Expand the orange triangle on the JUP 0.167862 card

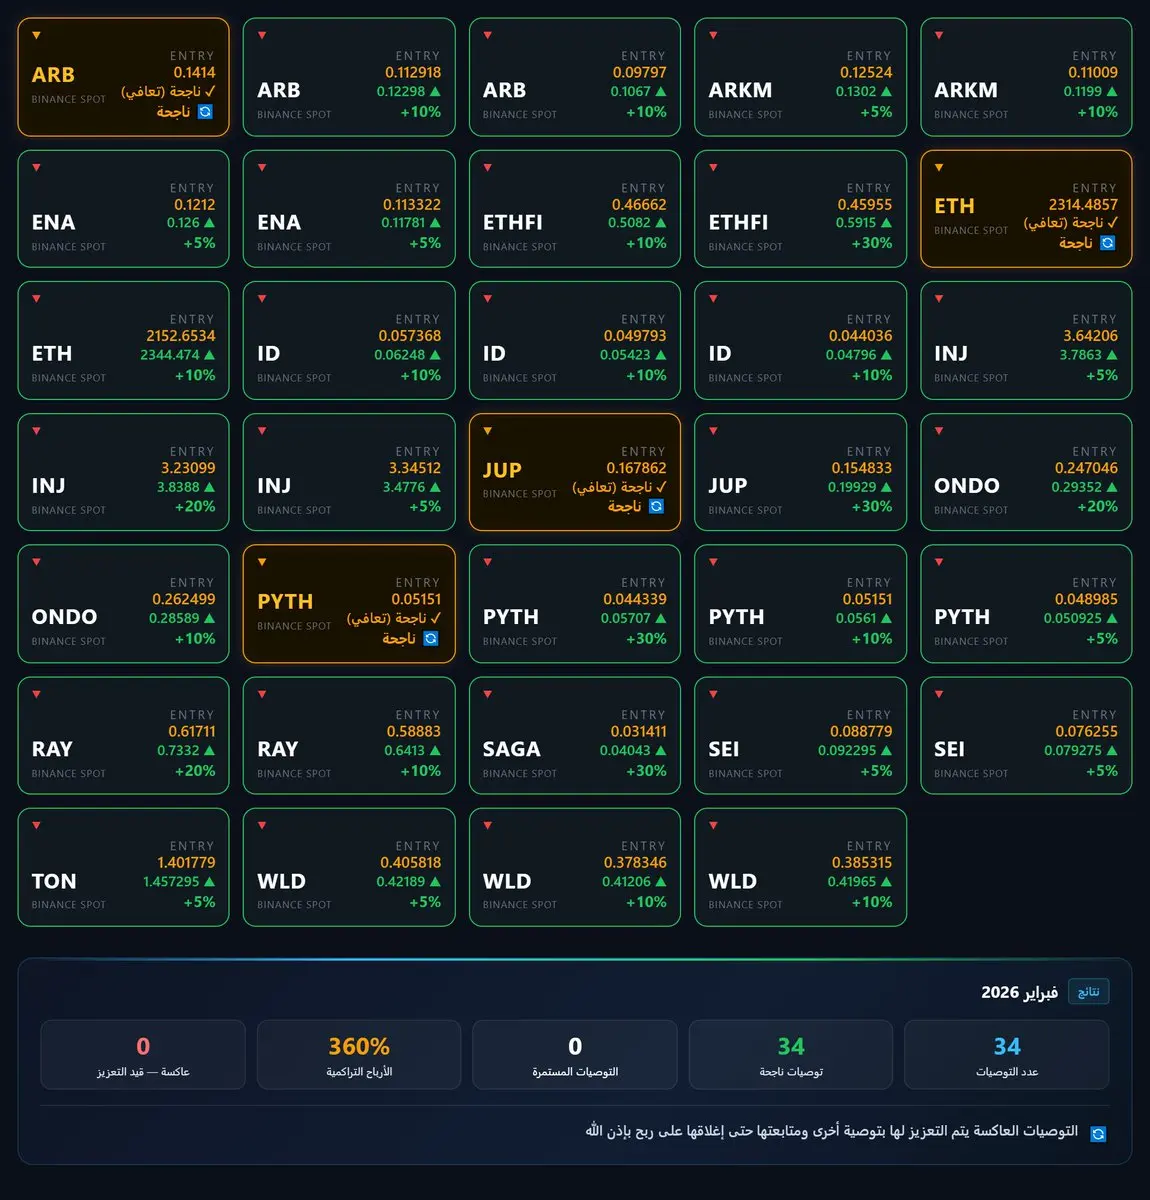tap(488, 431)
